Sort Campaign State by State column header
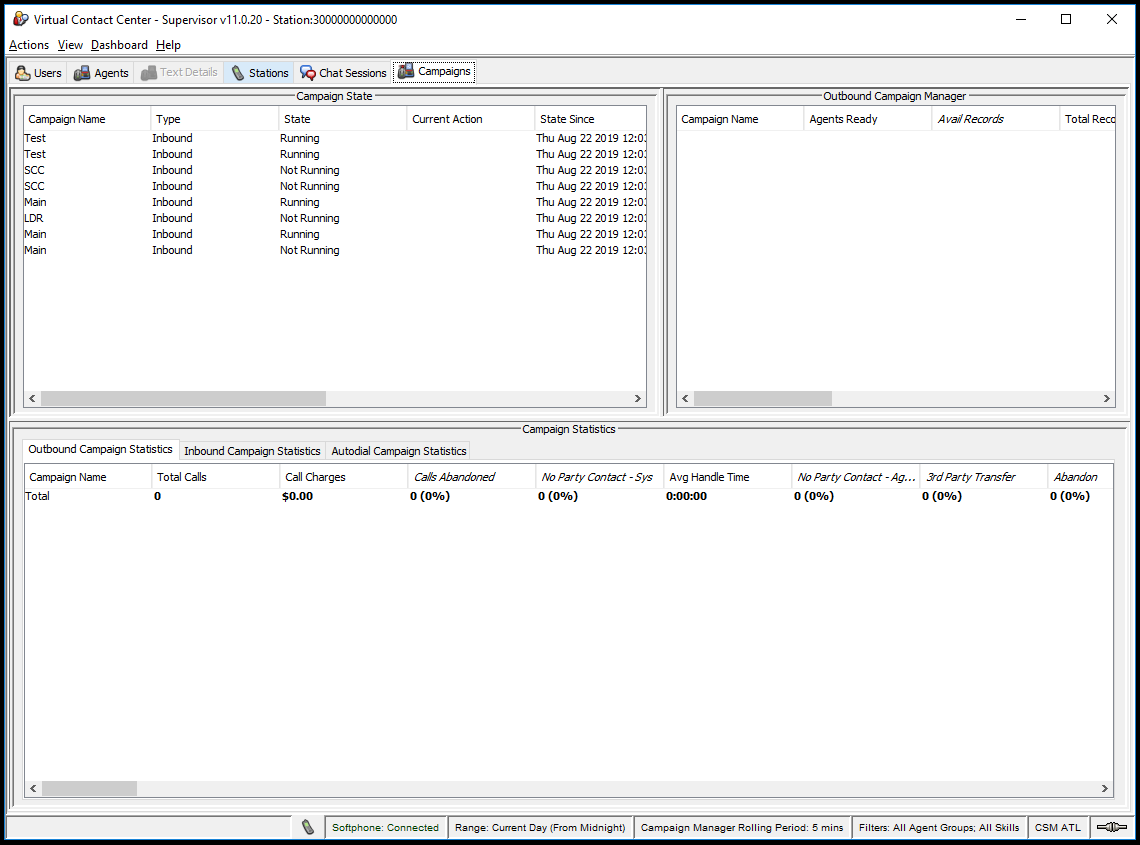This screenshot has width=1140, height=845. pyautogui.click(x=342, y=119)
